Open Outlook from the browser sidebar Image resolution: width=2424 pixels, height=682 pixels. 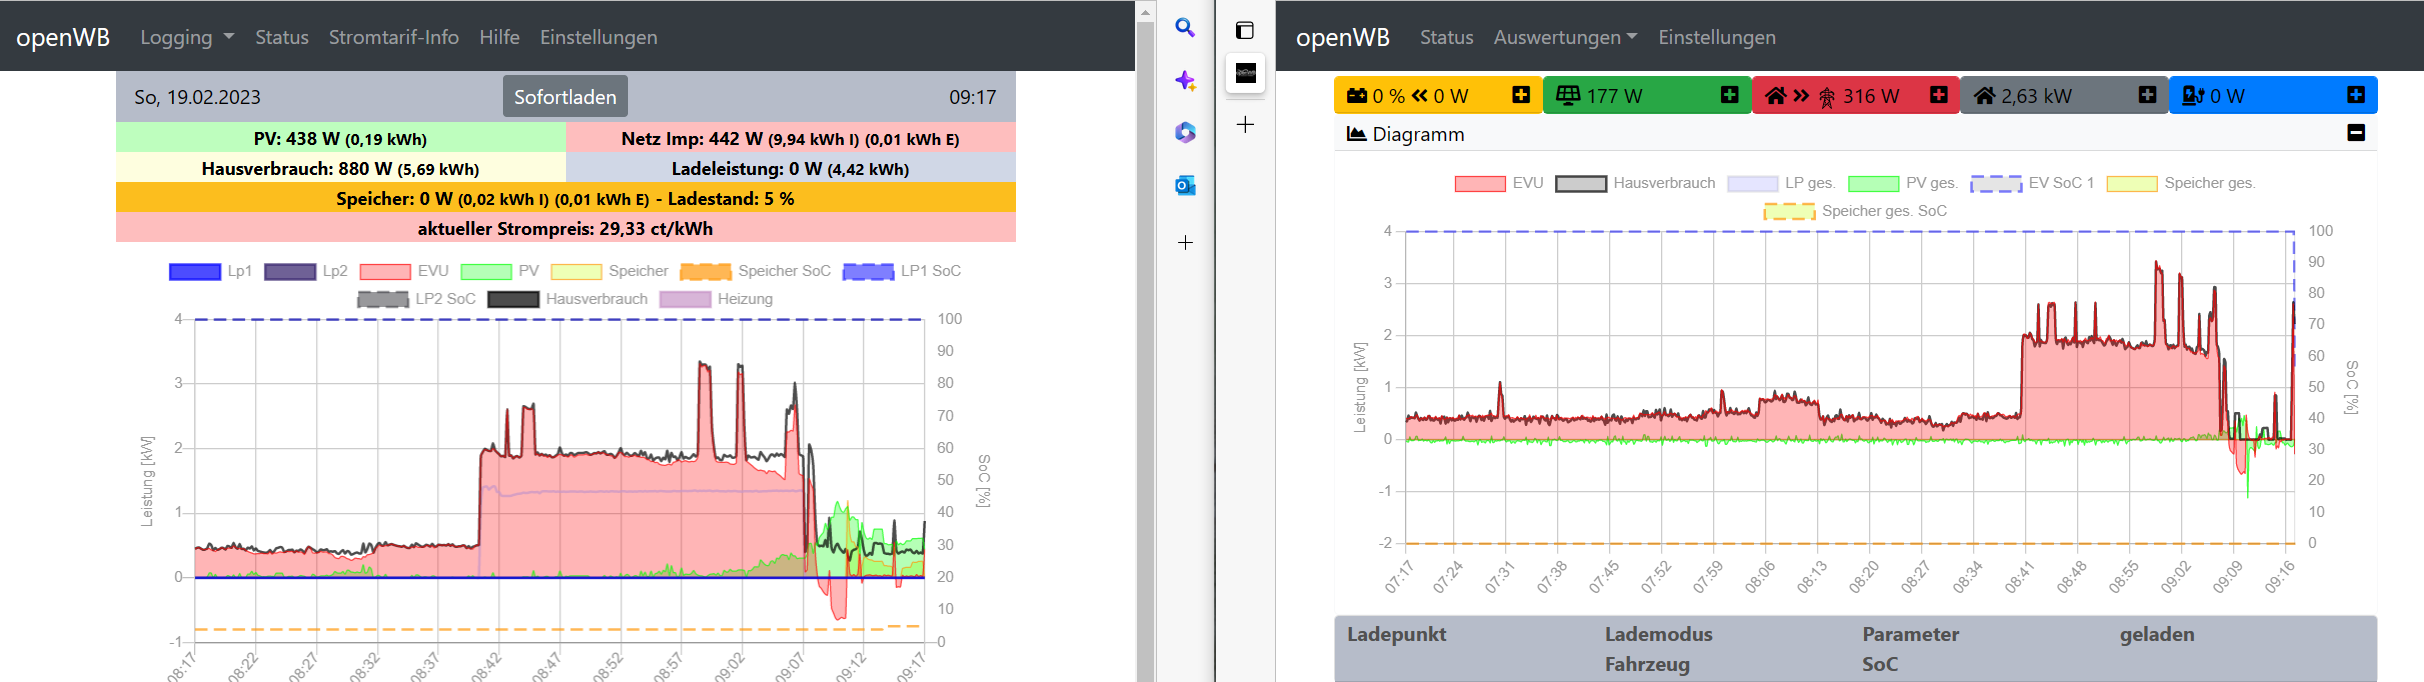point(1185,185)
